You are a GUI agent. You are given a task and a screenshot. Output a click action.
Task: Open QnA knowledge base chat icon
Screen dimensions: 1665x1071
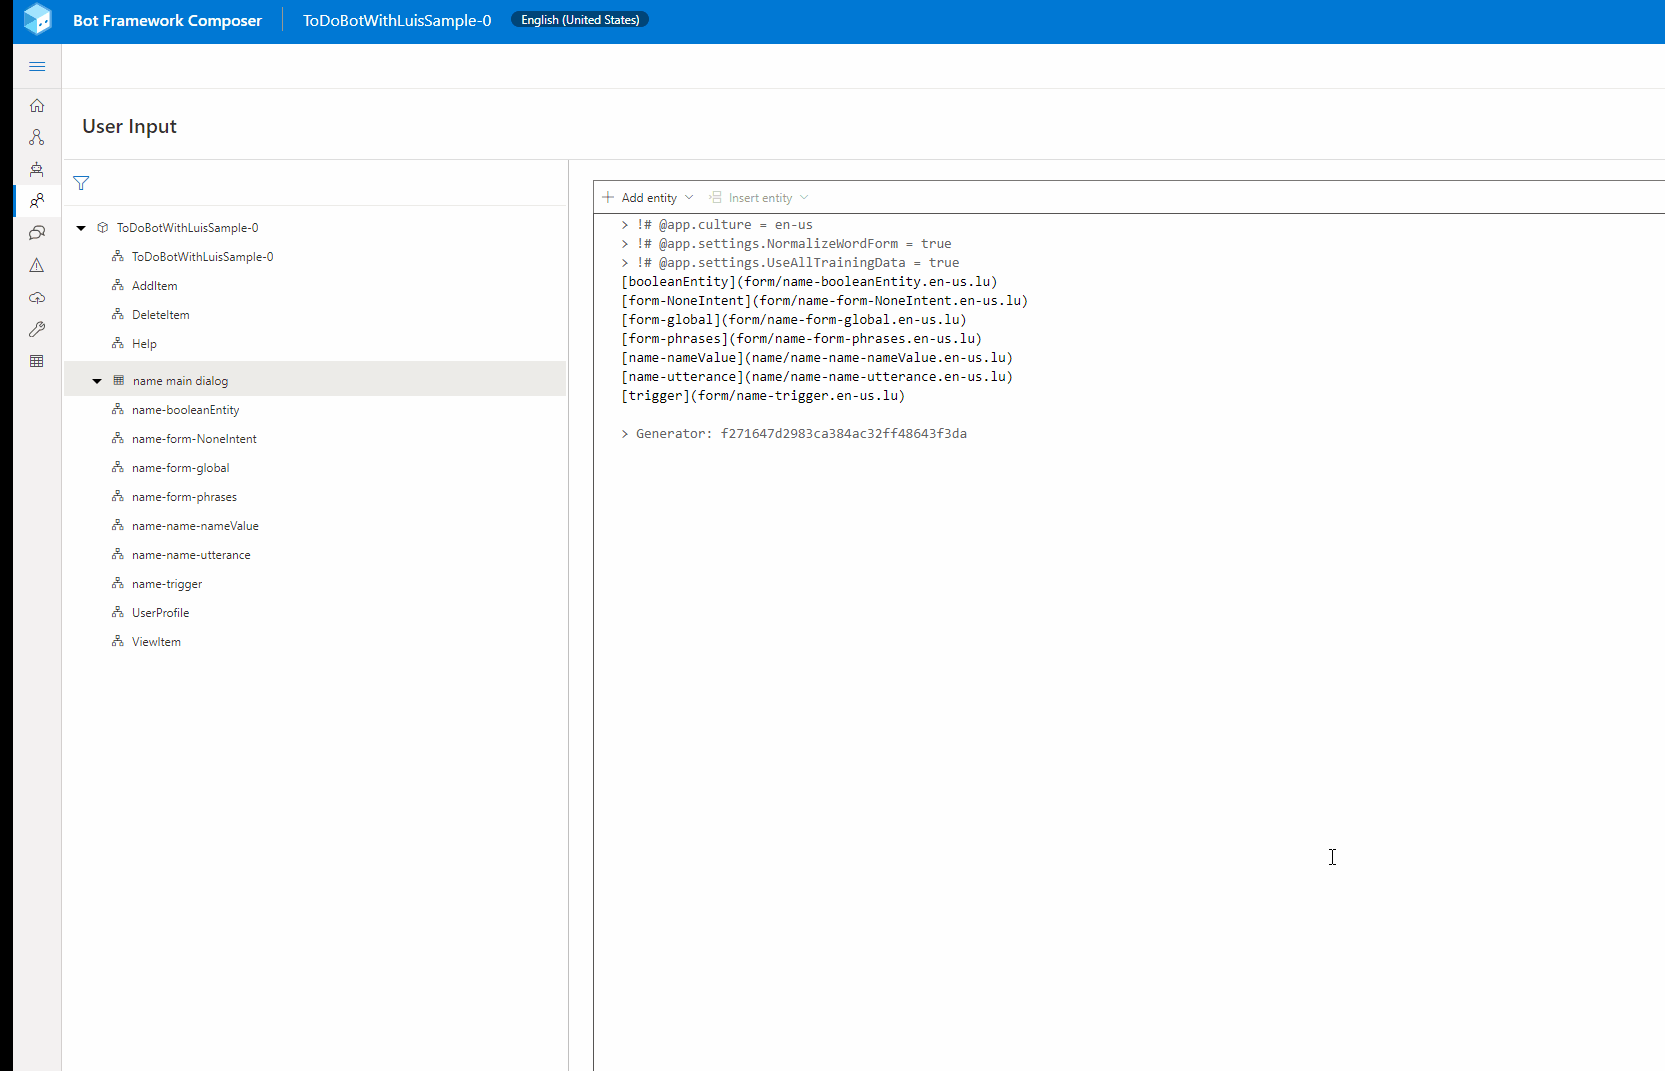(x=37, y=233)
